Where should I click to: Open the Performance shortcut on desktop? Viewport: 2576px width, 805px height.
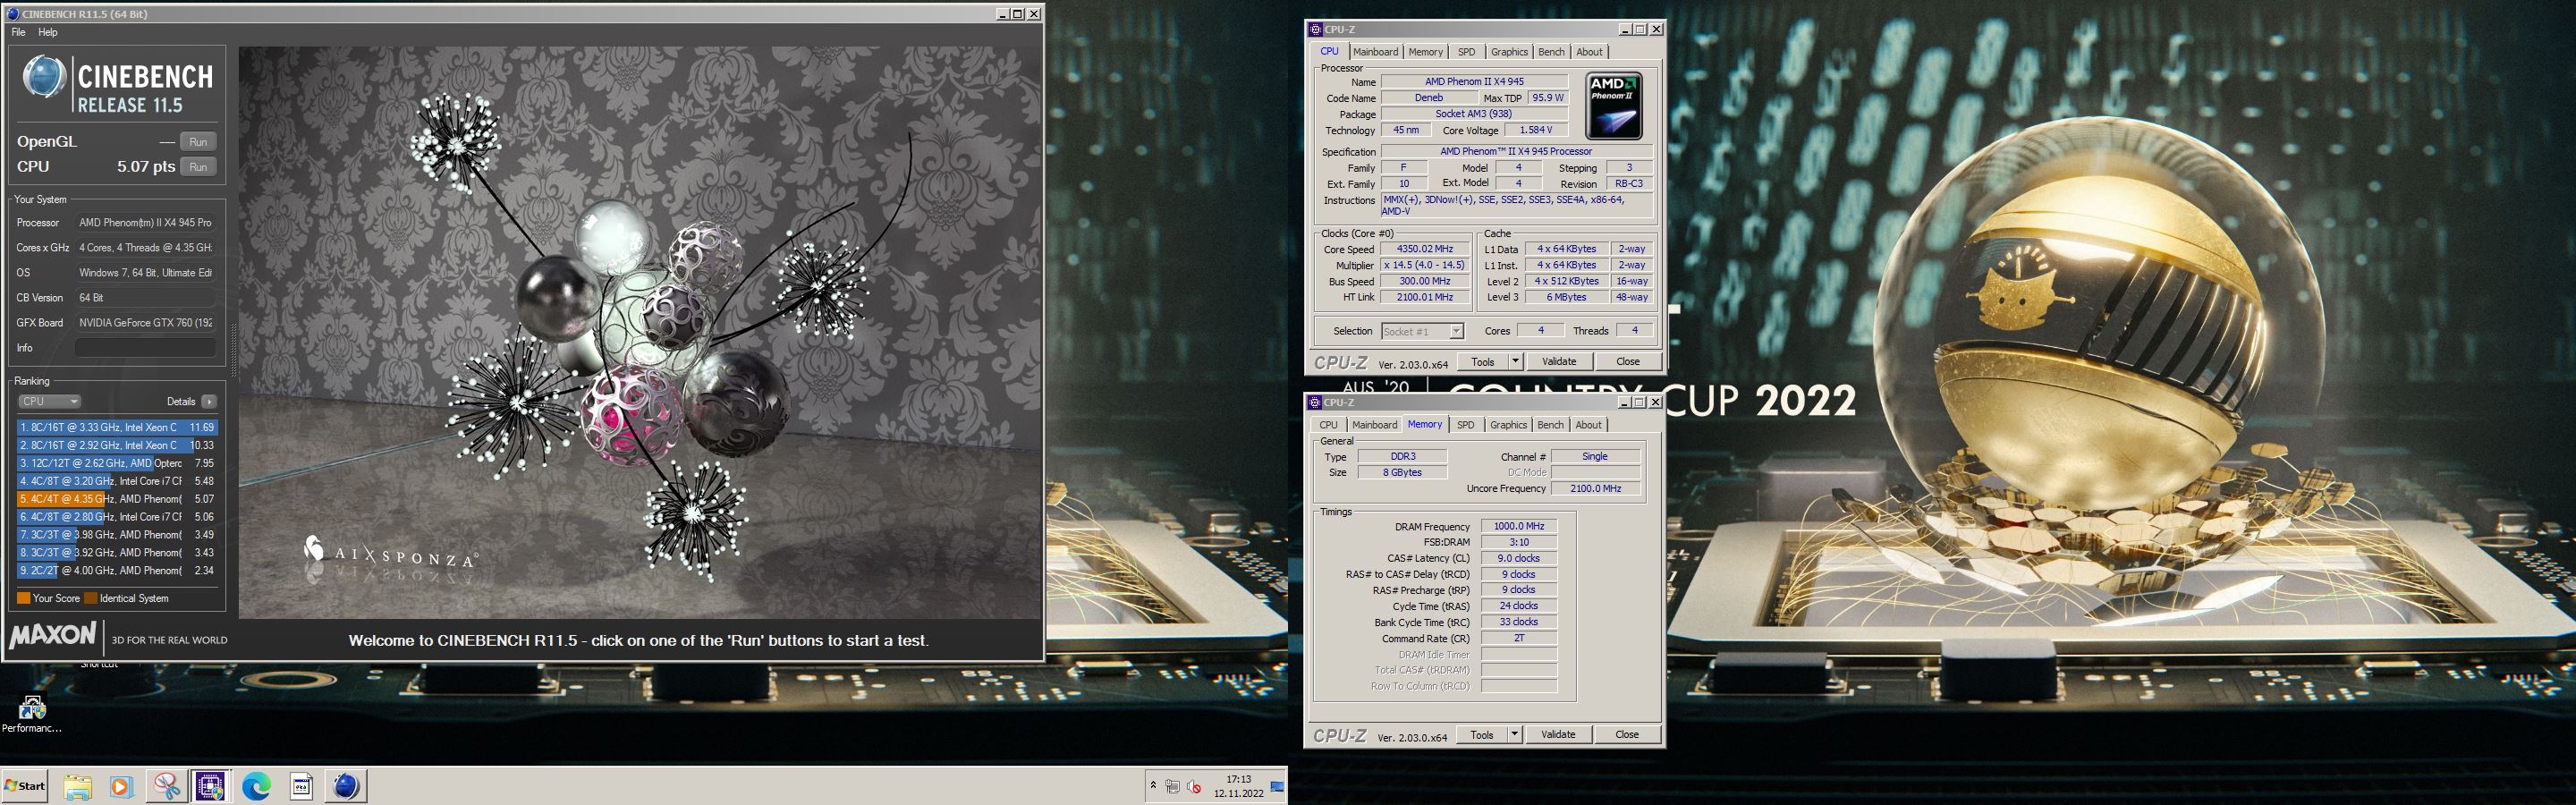31,714
